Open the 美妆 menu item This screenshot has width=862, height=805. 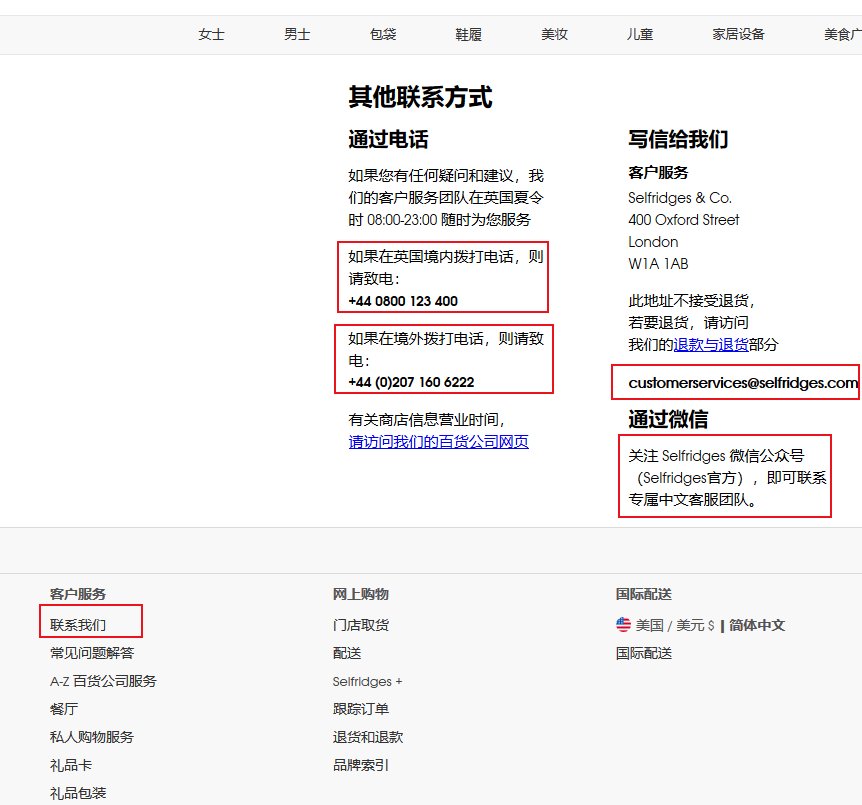coord(554,35)
